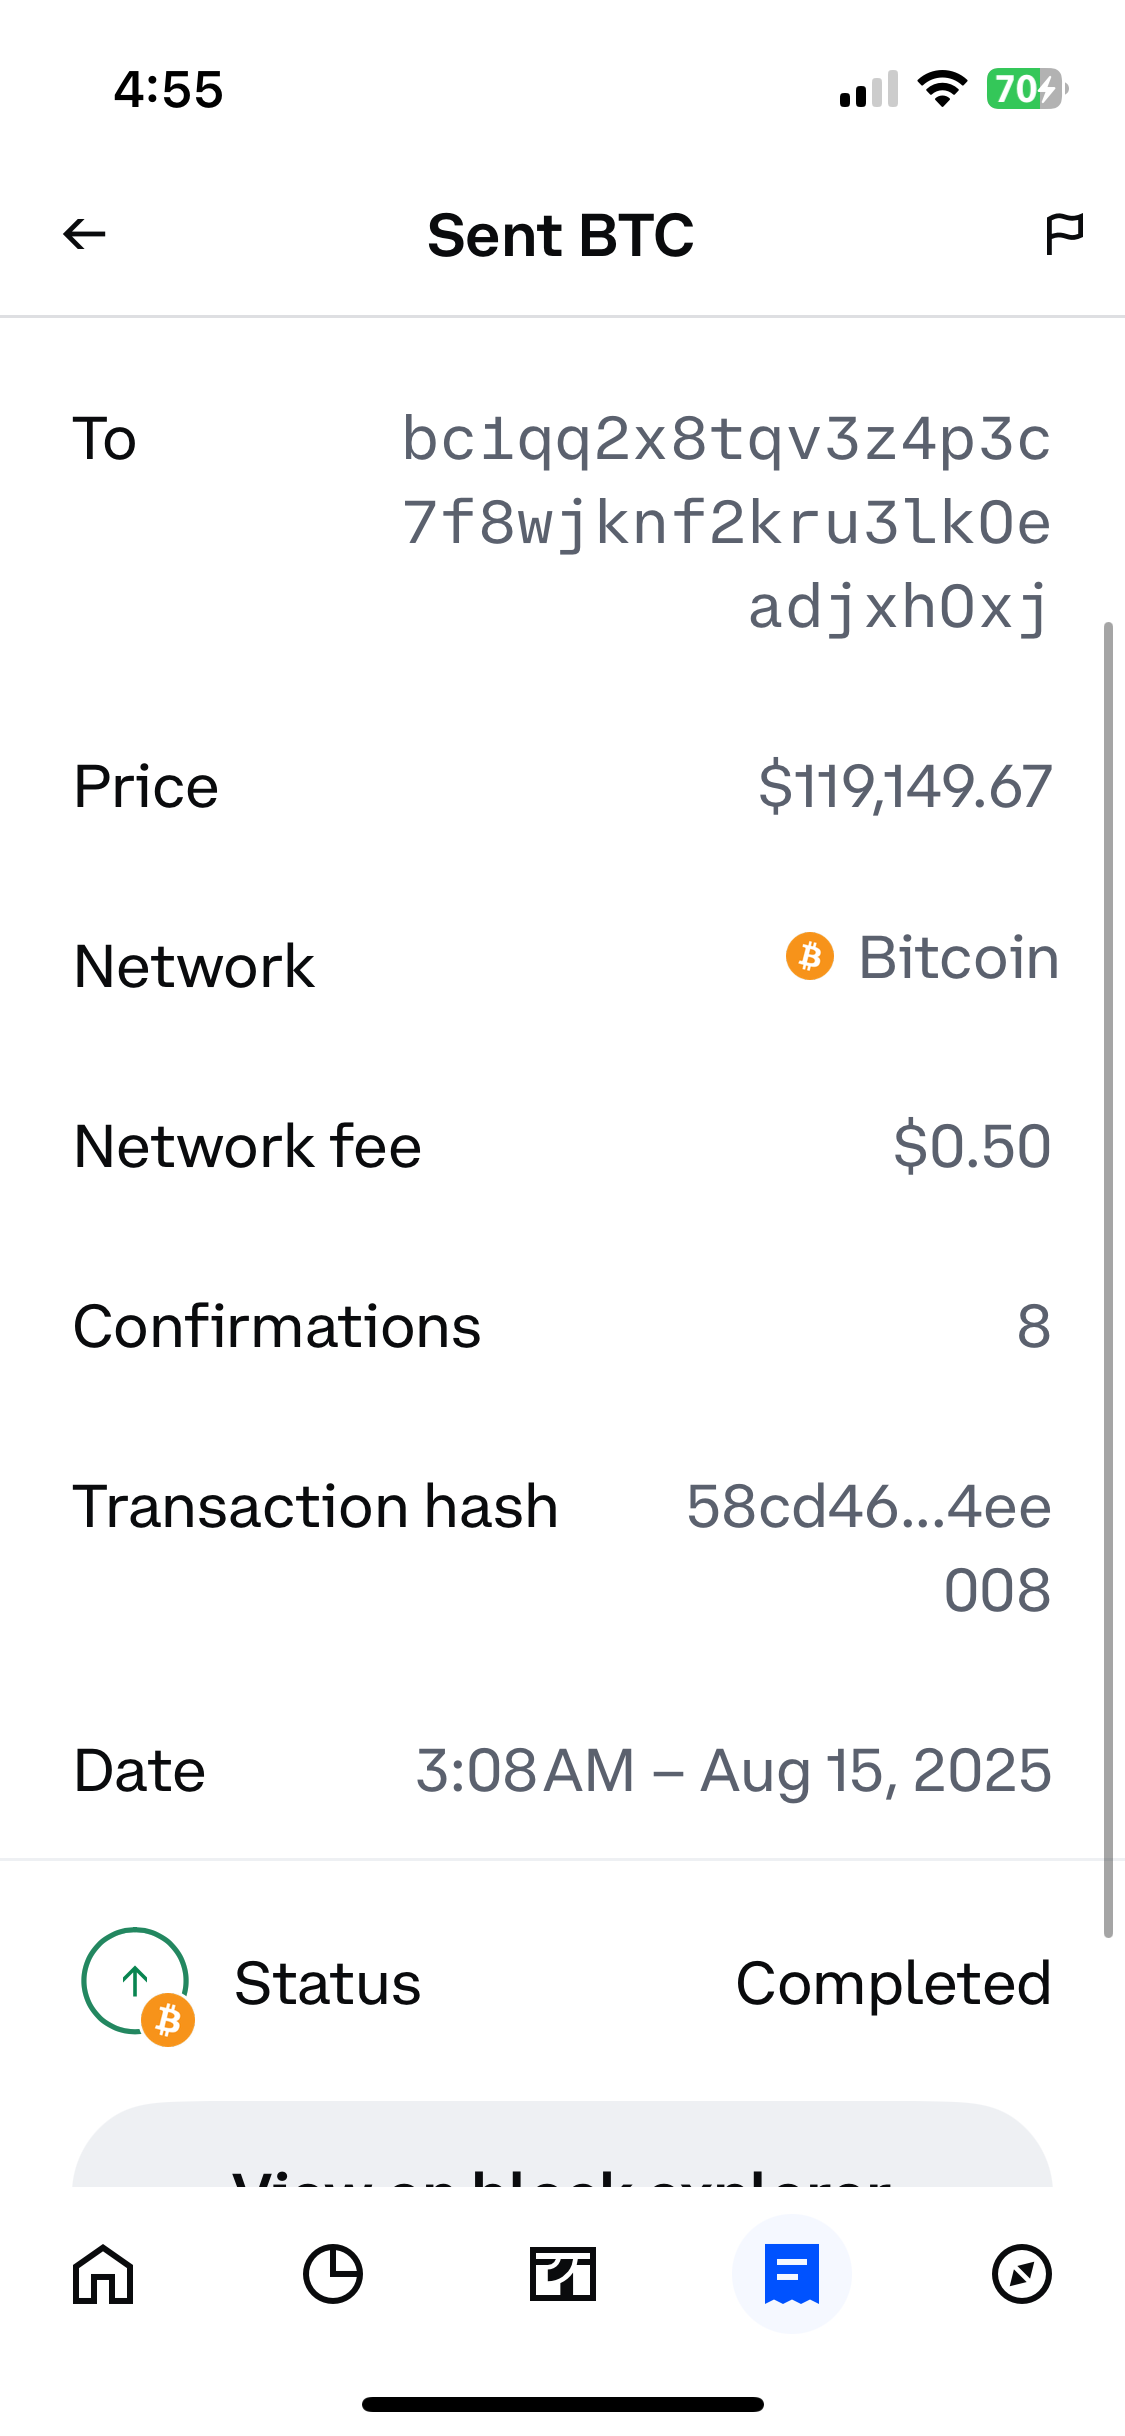Tap the flag report icon
Image resolution: width=1125 pixels, height=2436 pixels.
pyautogui.click(x=1063, y=235)
